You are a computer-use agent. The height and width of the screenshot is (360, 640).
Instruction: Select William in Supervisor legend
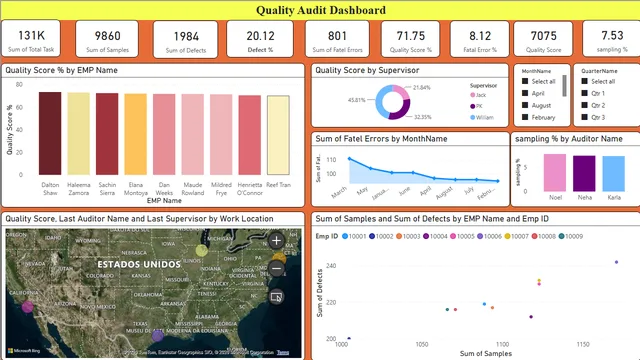(482, 118)
